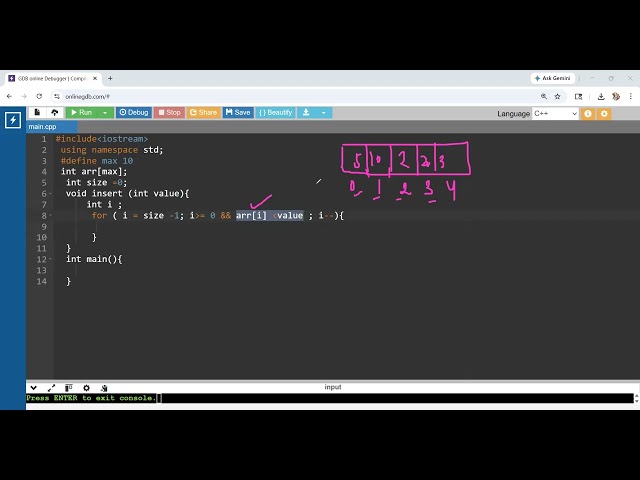Click on 'int arr[max];' code line

(94, 172)
